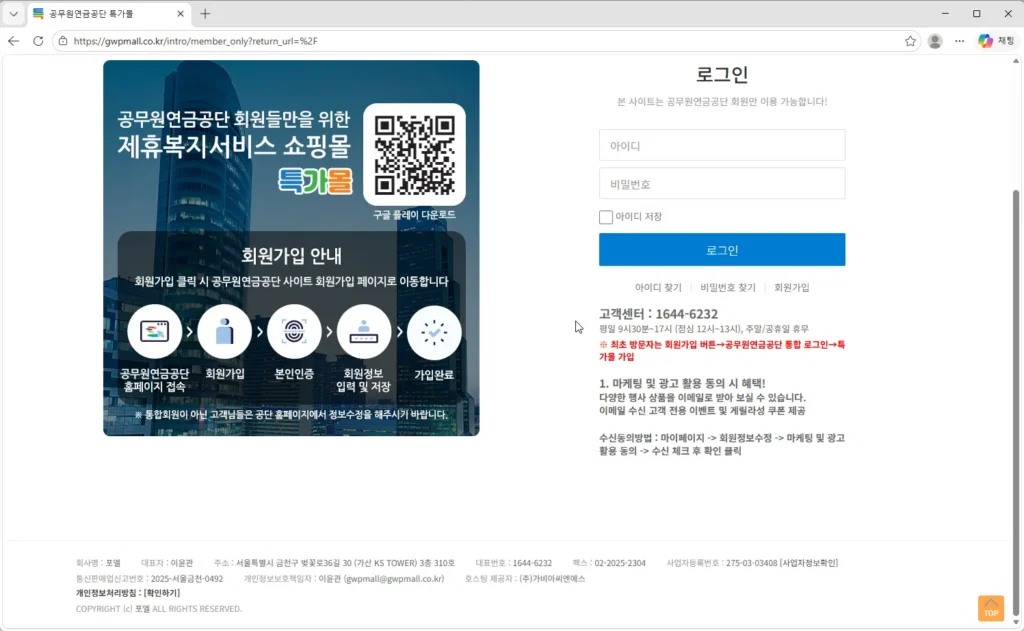Click the QR code for Google Play download
The width and height of the screenshot is (1024, 631).
(414, 154)
